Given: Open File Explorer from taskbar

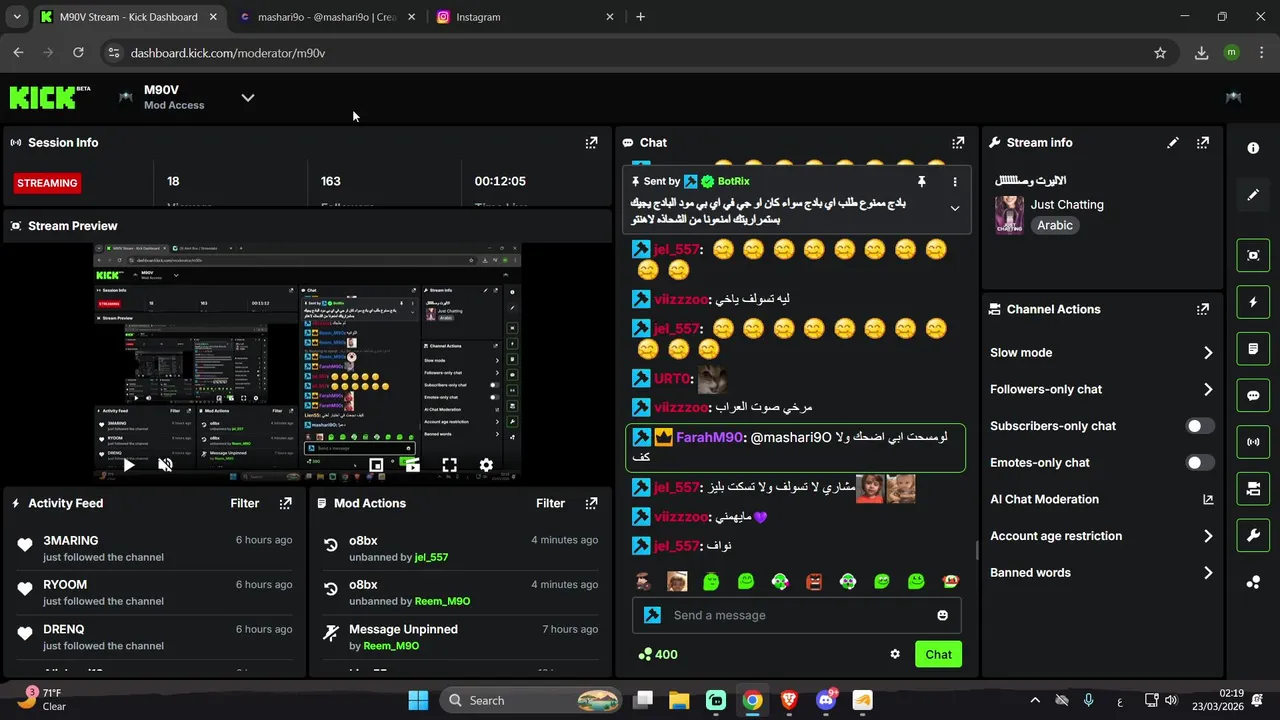Looking at the screenshot, I should (679, 701).
